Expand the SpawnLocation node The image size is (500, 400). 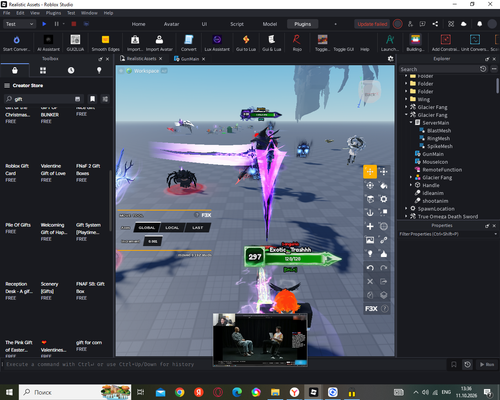406,208
